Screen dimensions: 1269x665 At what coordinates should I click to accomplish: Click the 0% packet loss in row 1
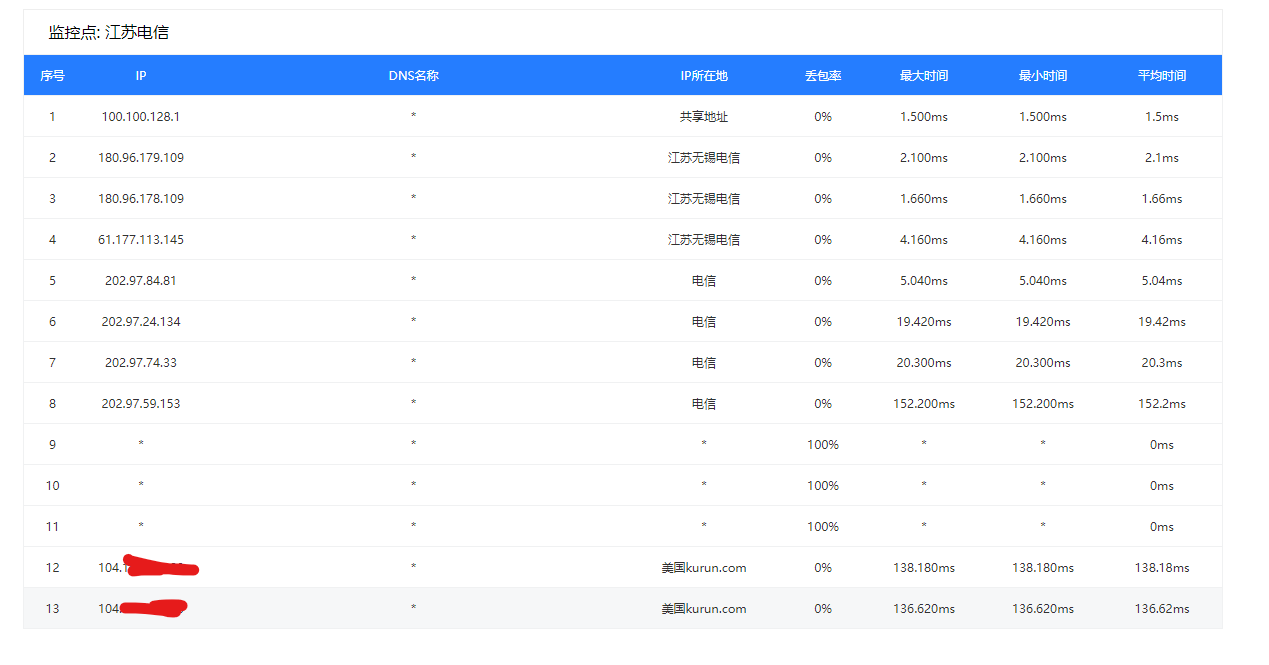[x=823, y=117]
